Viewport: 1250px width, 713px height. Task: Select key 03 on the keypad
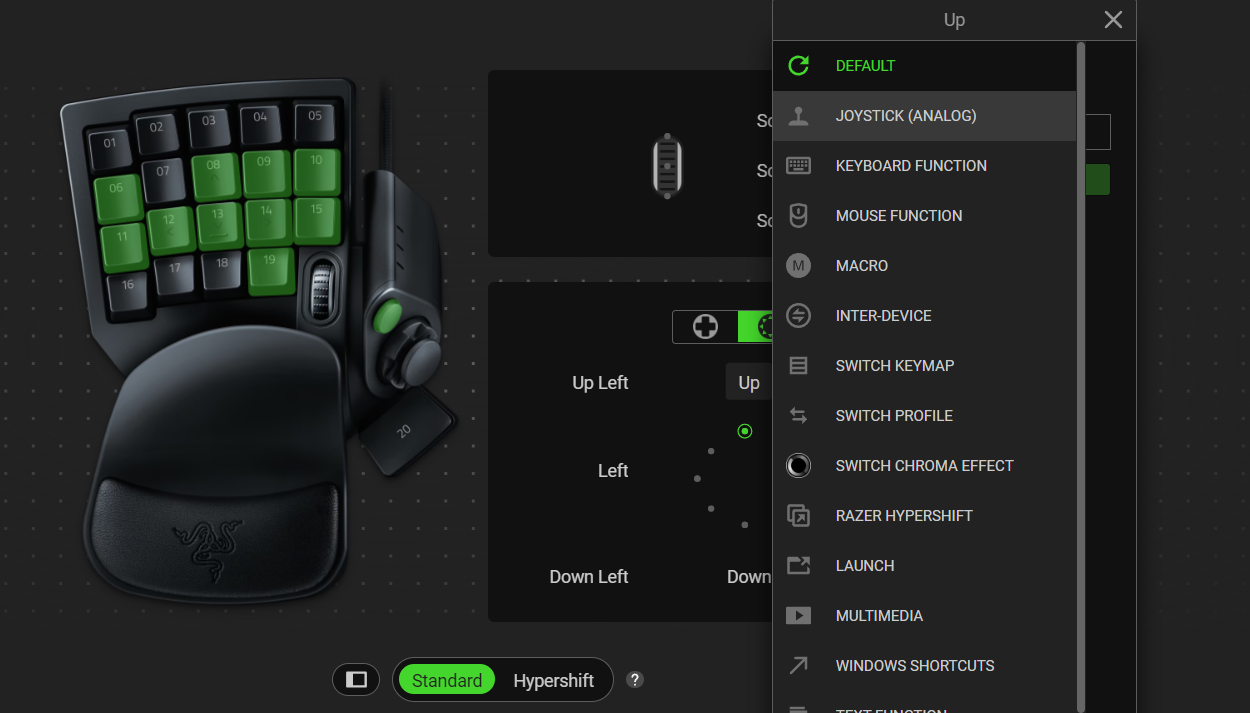pos(211,128)
